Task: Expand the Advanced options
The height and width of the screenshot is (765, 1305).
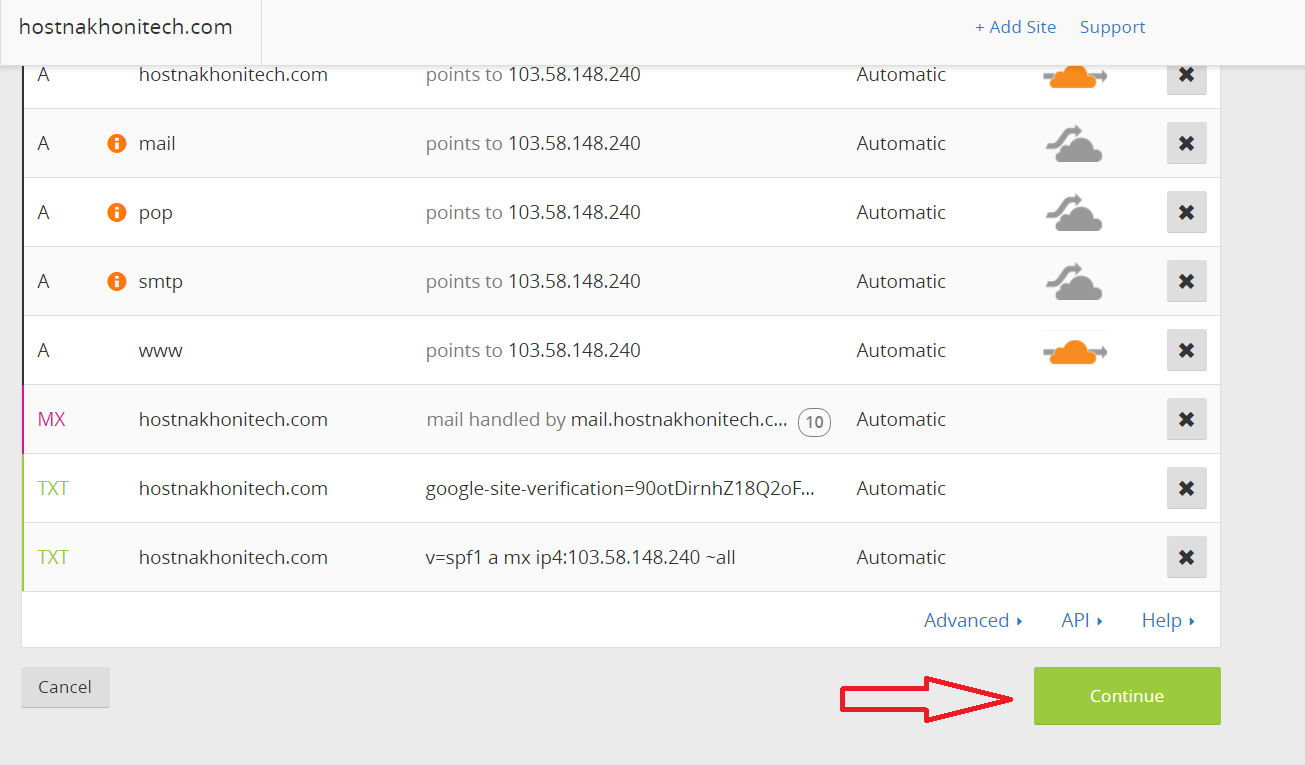Action: [x=973, y=621]
